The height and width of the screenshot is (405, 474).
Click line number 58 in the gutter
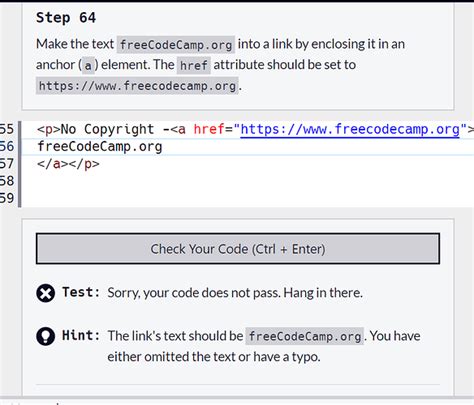[7, 181]
